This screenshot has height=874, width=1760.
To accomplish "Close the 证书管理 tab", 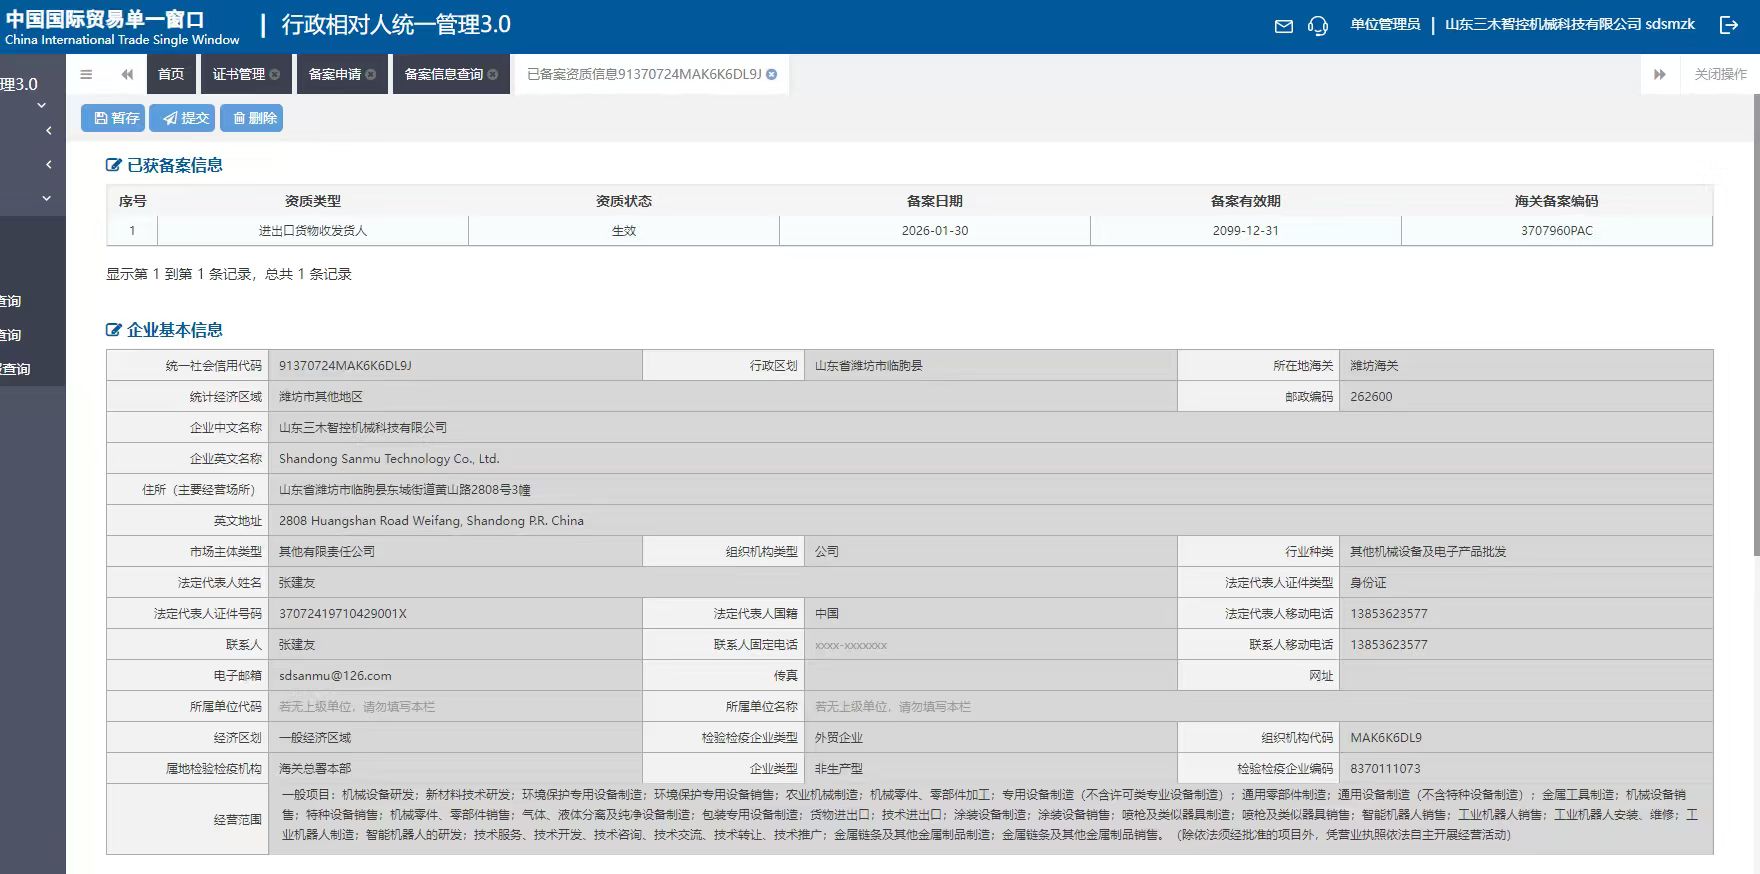I will (x=274, y=74).
